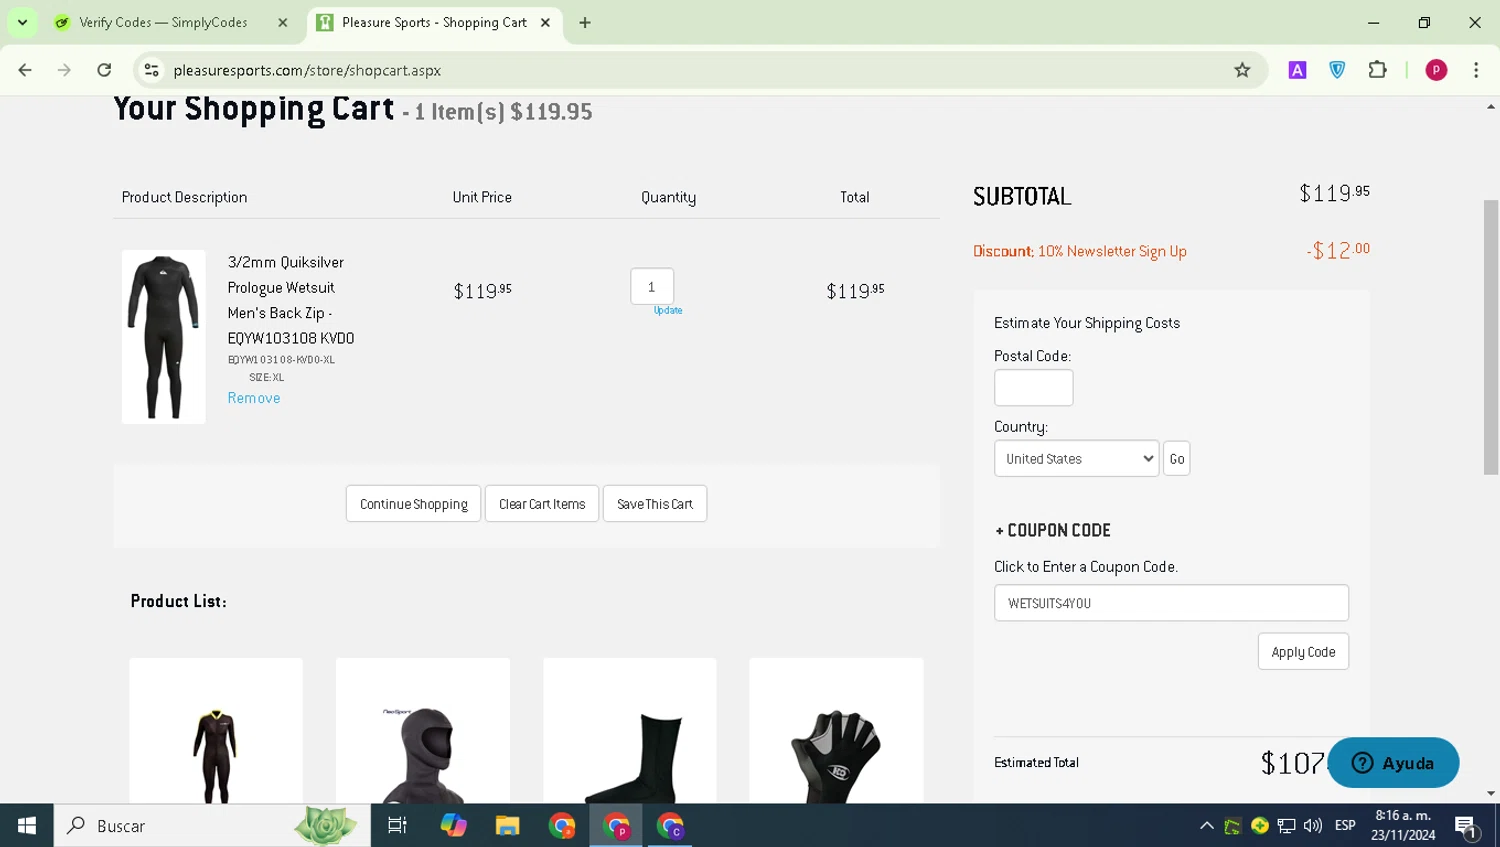Expand the tab search dropdown arrow
The image size is (1500, 847).
(22, 22)
